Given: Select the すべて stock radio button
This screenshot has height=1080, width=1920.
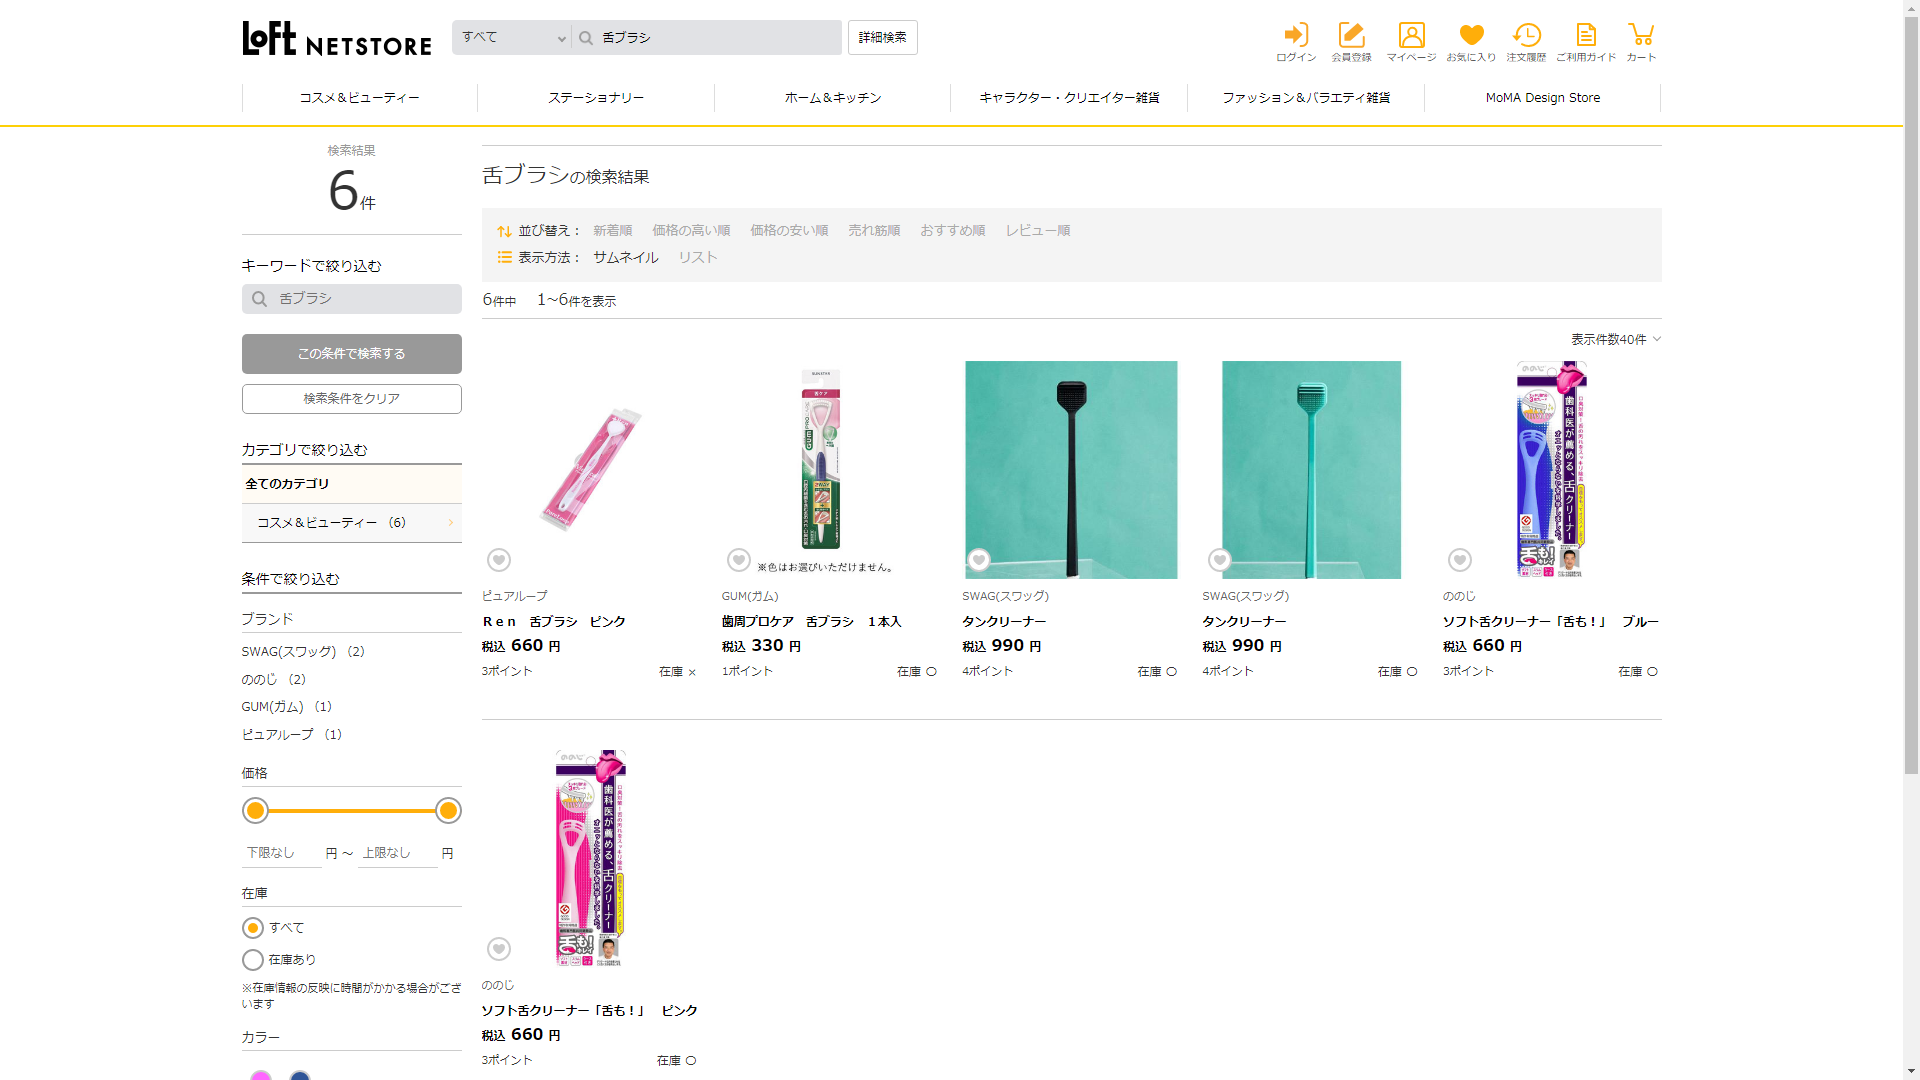Looking at the screenshot, I should (x=253, y=928).
